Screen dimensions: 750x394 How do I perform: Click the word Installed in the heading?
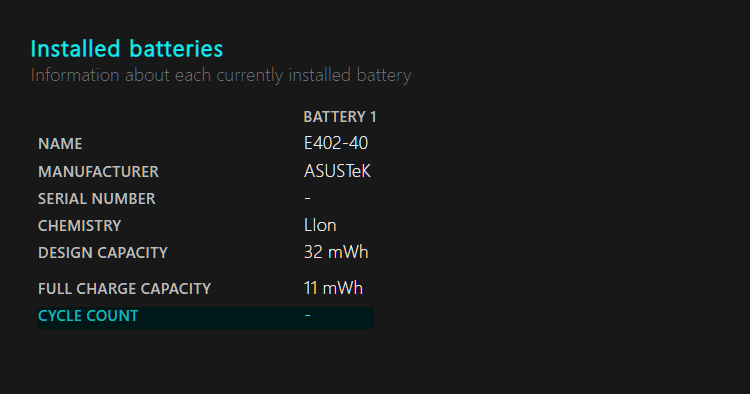coord(76,49)
